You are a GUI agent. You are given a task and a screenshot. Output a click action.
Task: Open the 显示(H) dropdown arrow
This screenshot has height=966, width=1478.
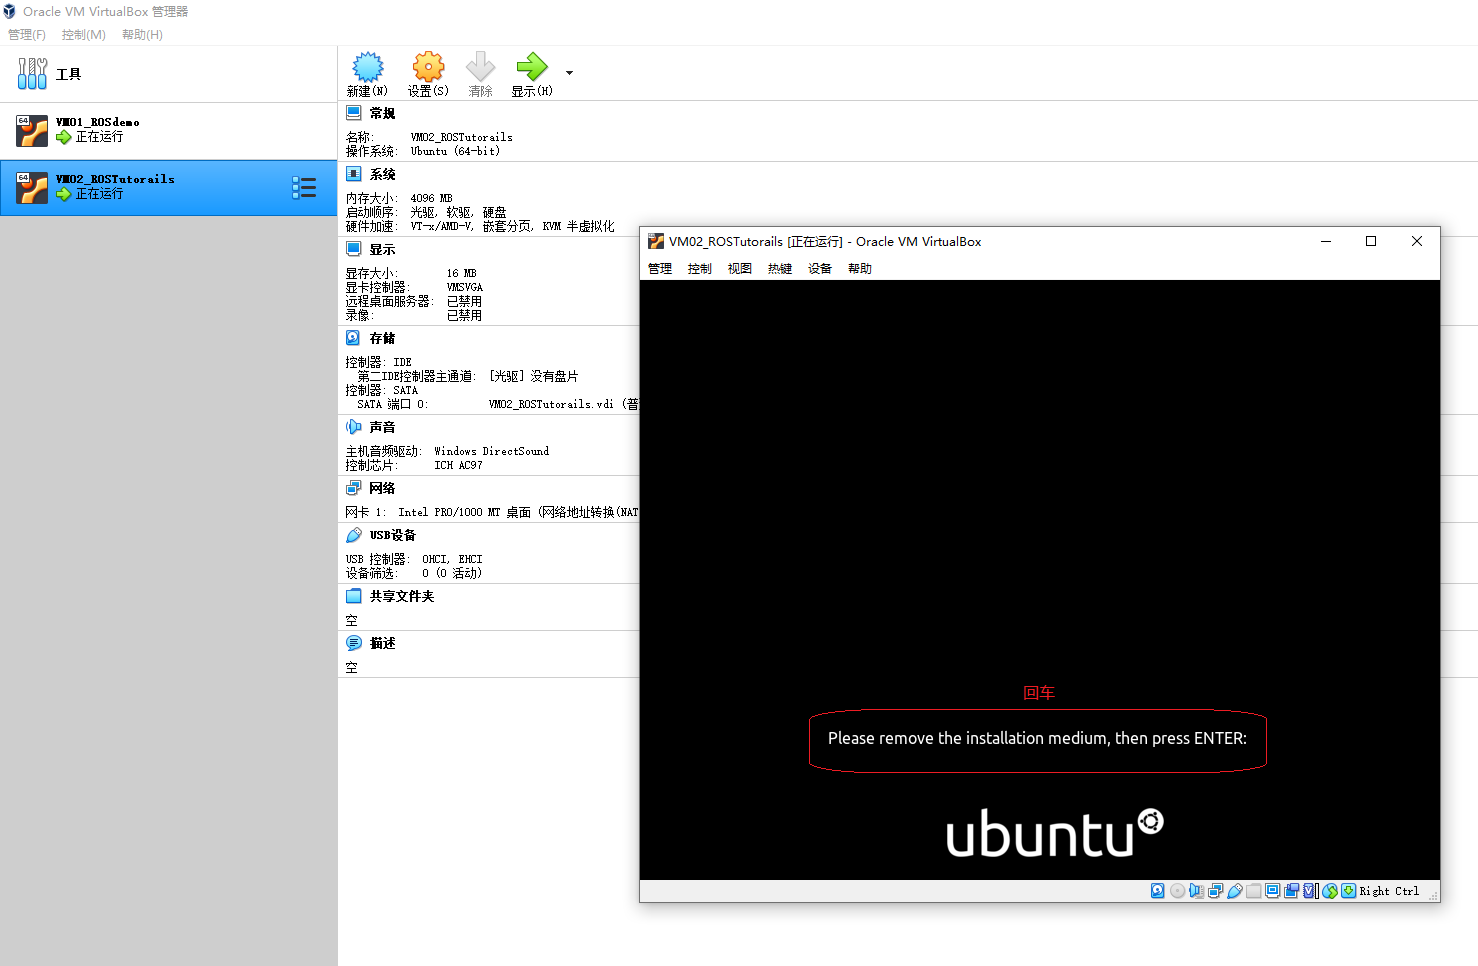[568, 73]
